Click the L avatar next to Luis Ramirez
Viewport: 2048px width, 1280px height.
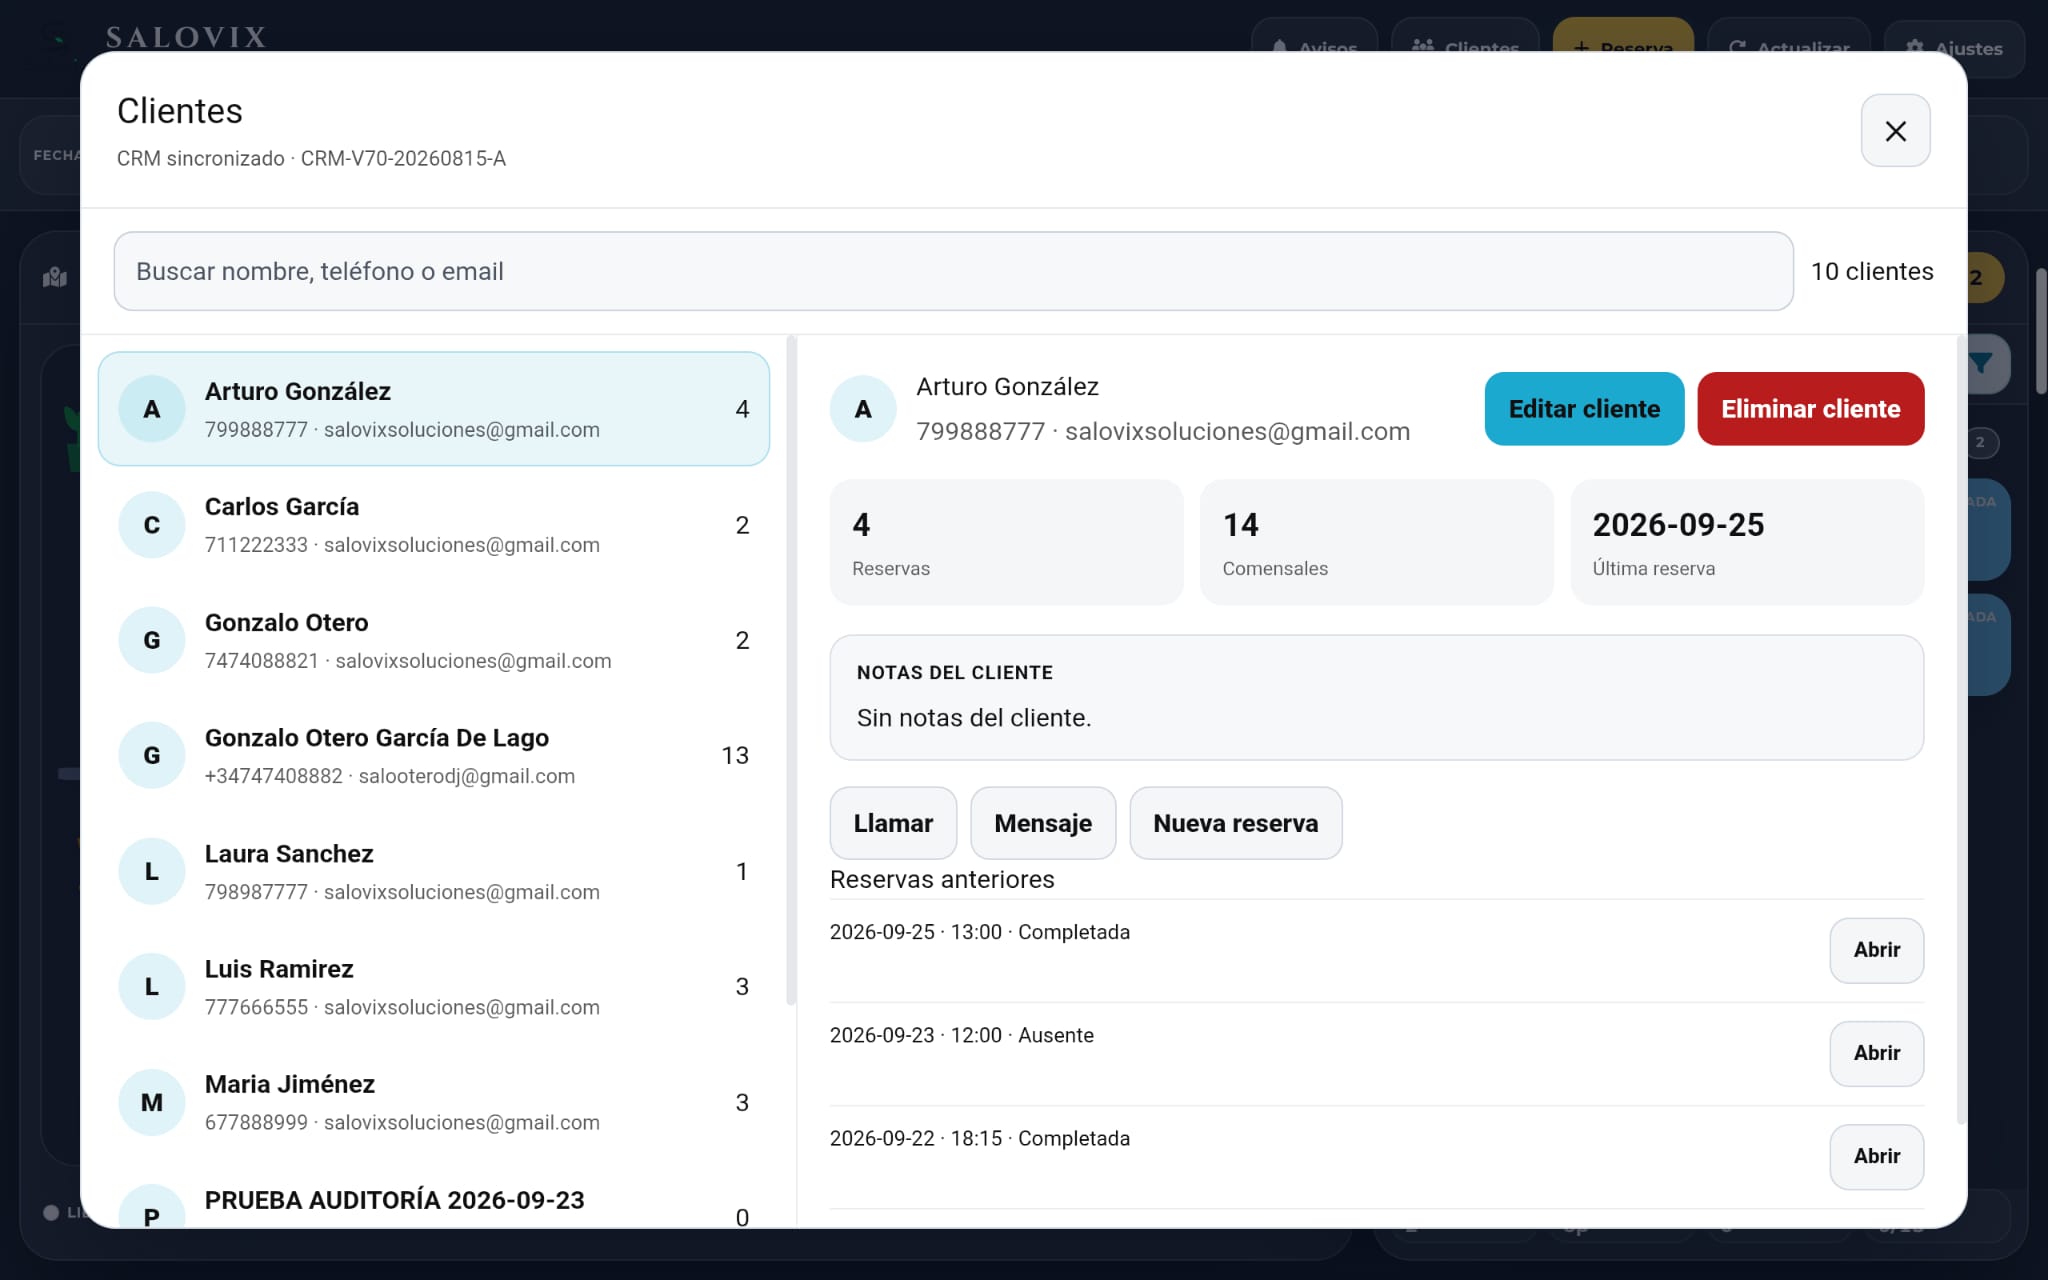152,987
